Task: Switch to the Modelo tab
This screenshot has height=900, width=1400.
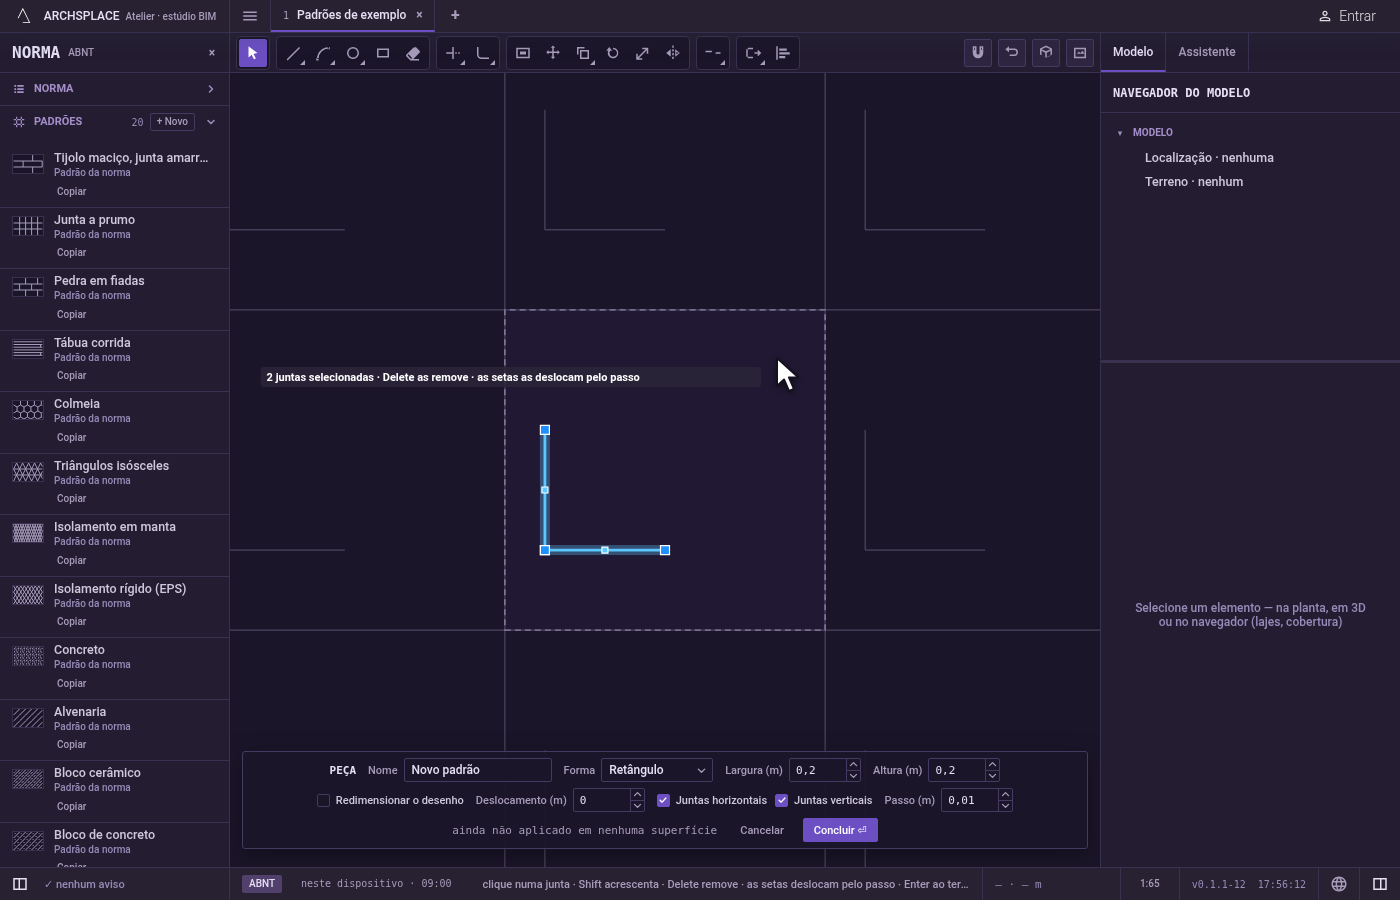Action: click(1133, 52)
